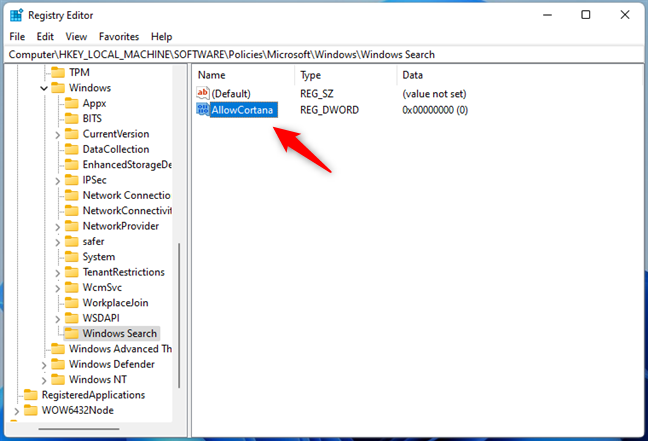The image size is (648, 441).
Task: Click the Type column header
Action: tap(346, 75)
